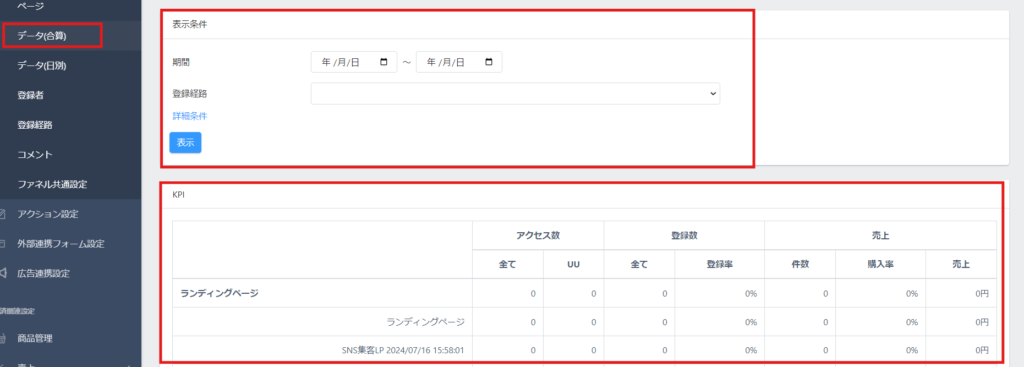The height and width of the screenshot is (367, 1024).
Task: Click the 登録数 column header
Action: 684,234
